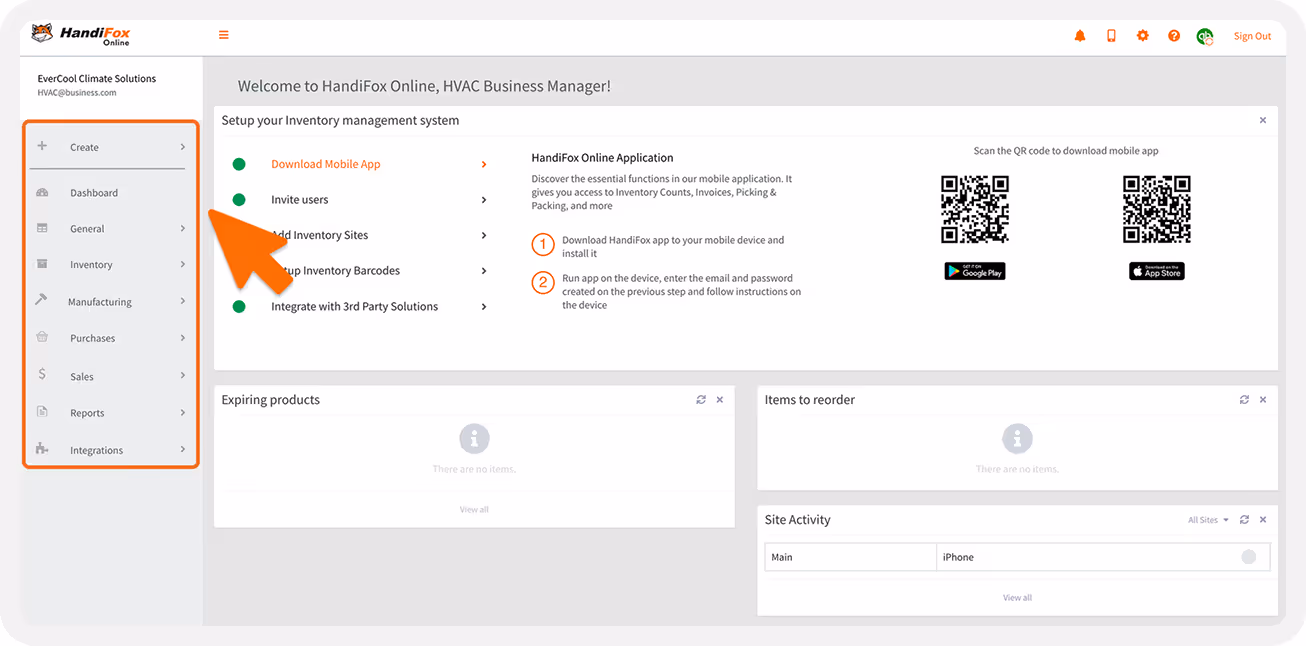The height and width of the screenshot is (646, 1306).
Task: Close the Expiring products widget
Action: tap(720, 400)
